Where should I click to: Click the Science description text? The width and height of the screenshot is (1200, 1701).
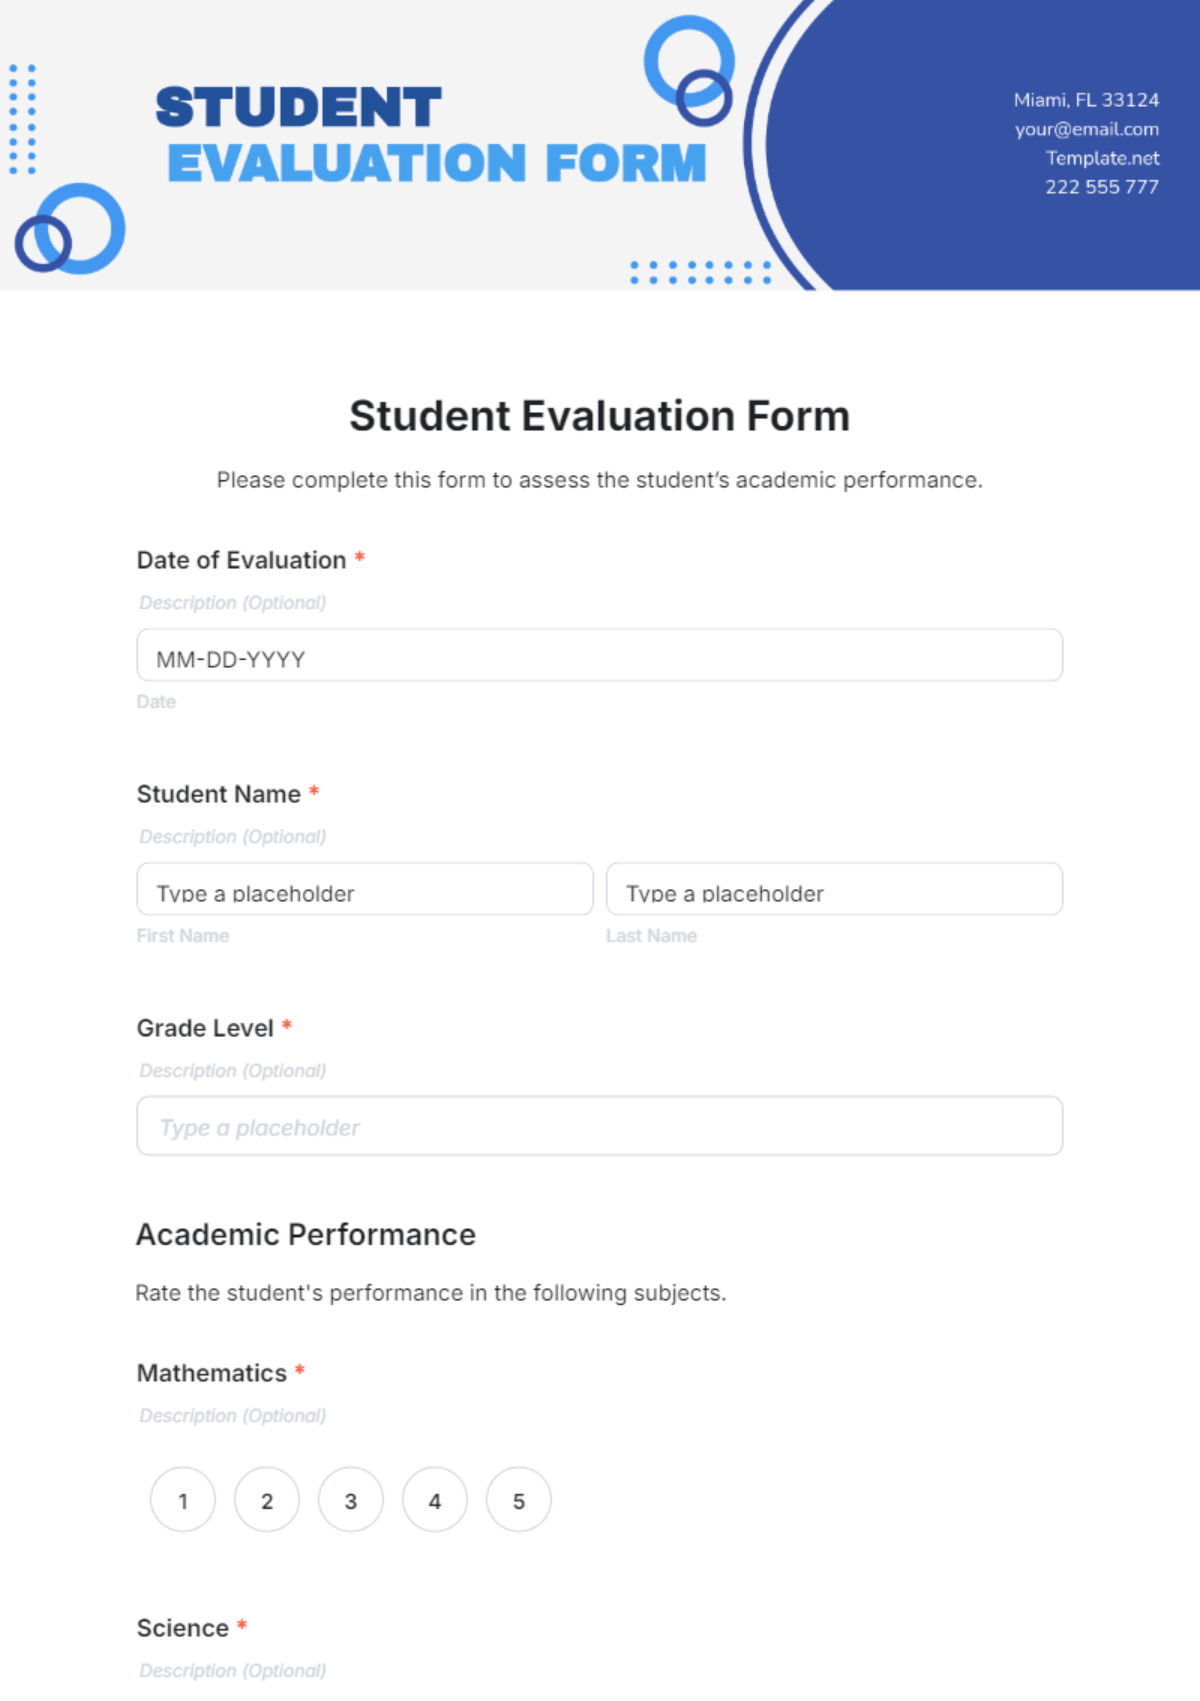point(233,1671)
